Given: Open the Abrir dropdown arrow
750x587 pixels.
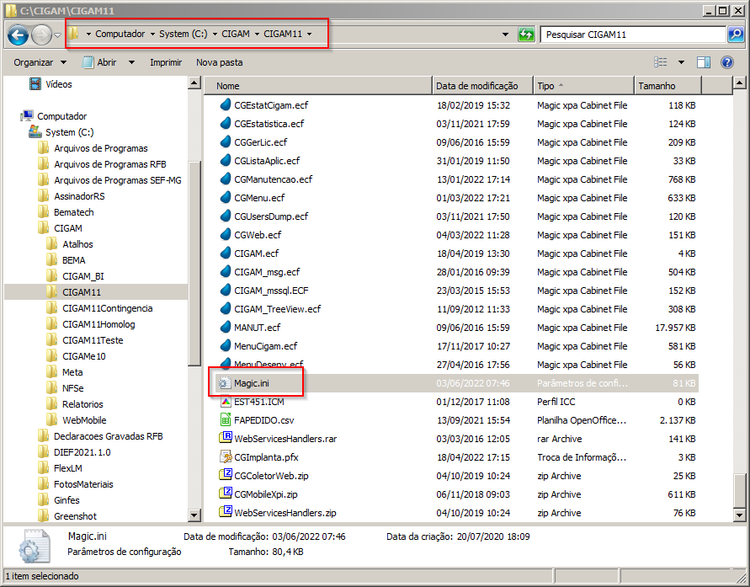Looking at the screenshot, I should 132,63.
